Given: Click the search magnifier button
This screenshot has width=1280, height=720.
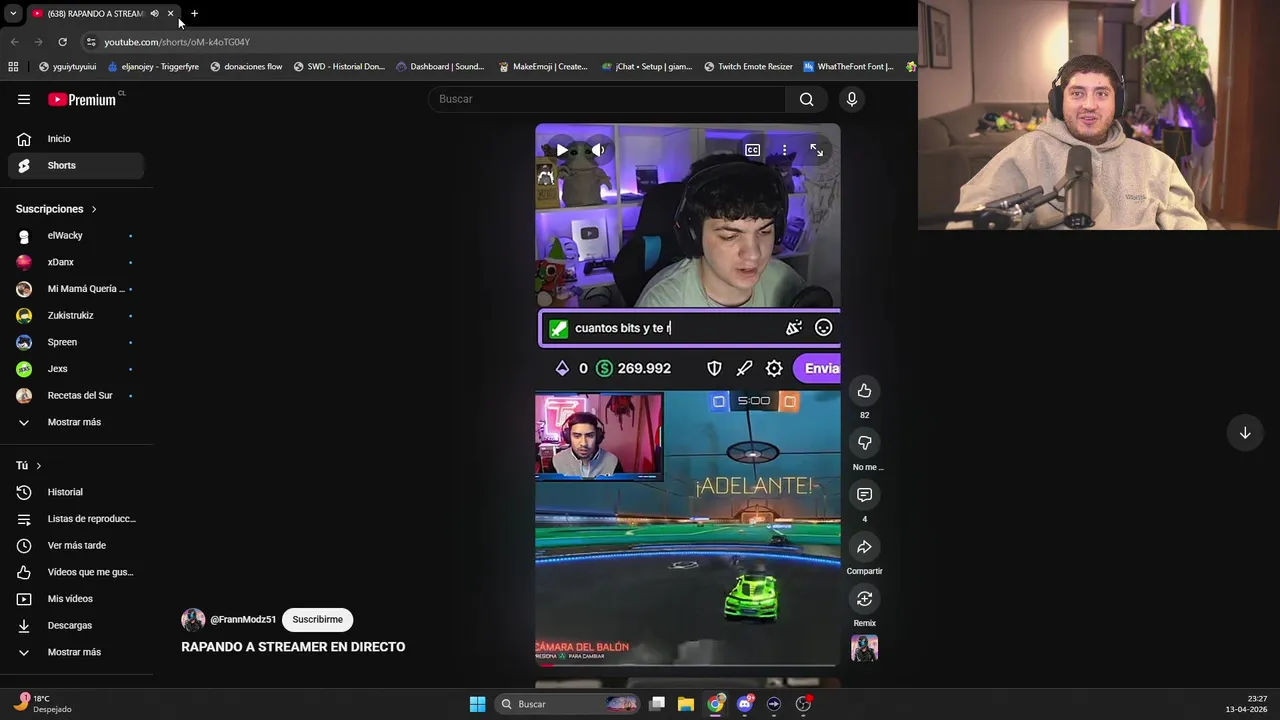Looking at the screenshot, I should click(806, 99).
